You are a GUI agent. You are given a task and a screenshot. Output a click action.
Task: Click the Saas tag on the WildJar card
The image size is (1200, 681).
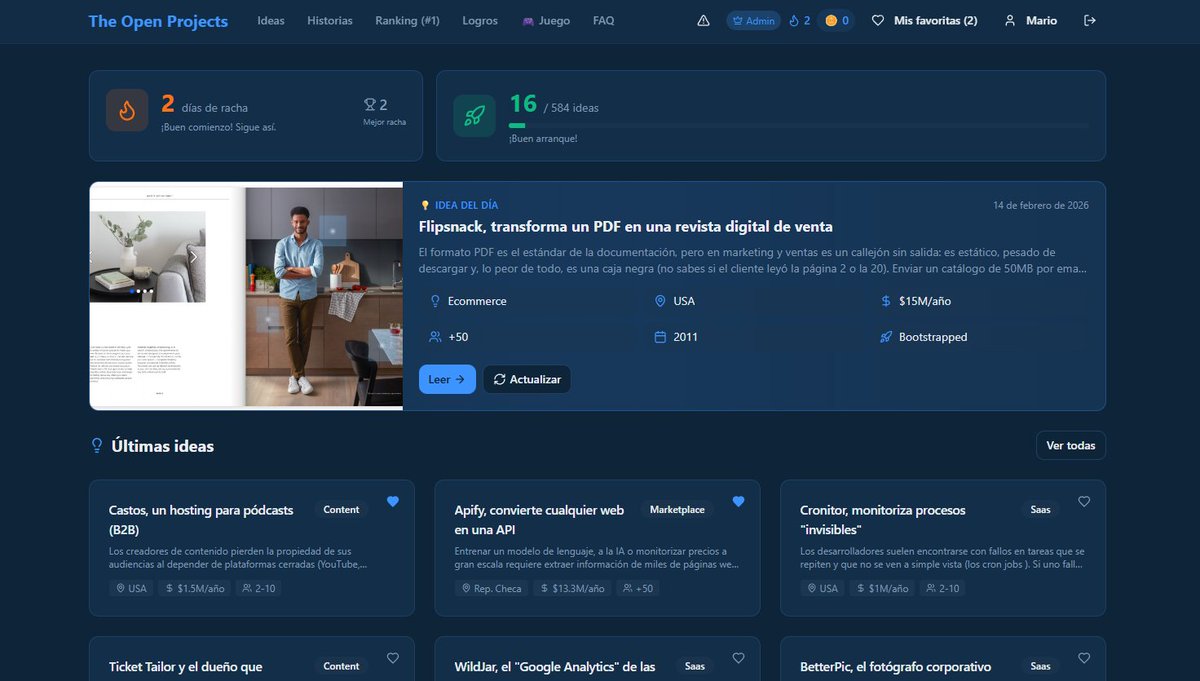pos(695,666)
